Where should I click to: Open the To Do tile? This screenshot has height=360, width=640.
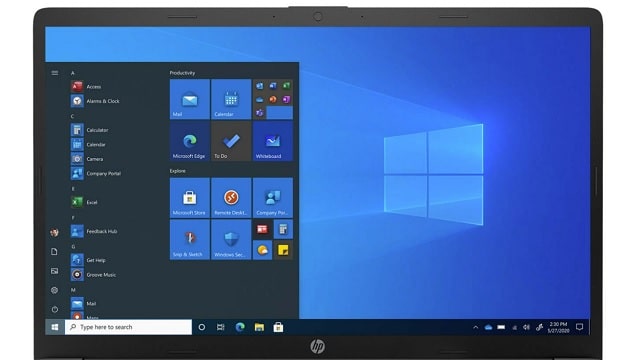231,141
